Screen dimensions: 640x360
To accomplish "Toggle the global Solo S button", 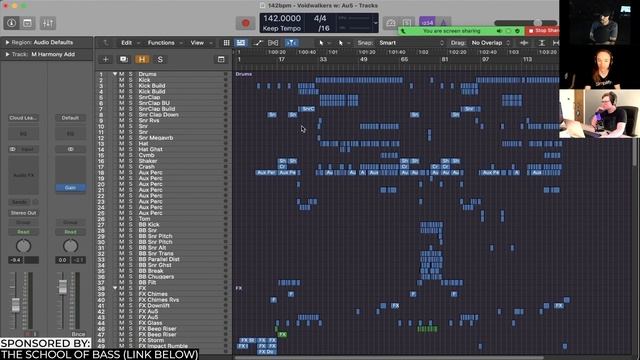I will (160, 60).
